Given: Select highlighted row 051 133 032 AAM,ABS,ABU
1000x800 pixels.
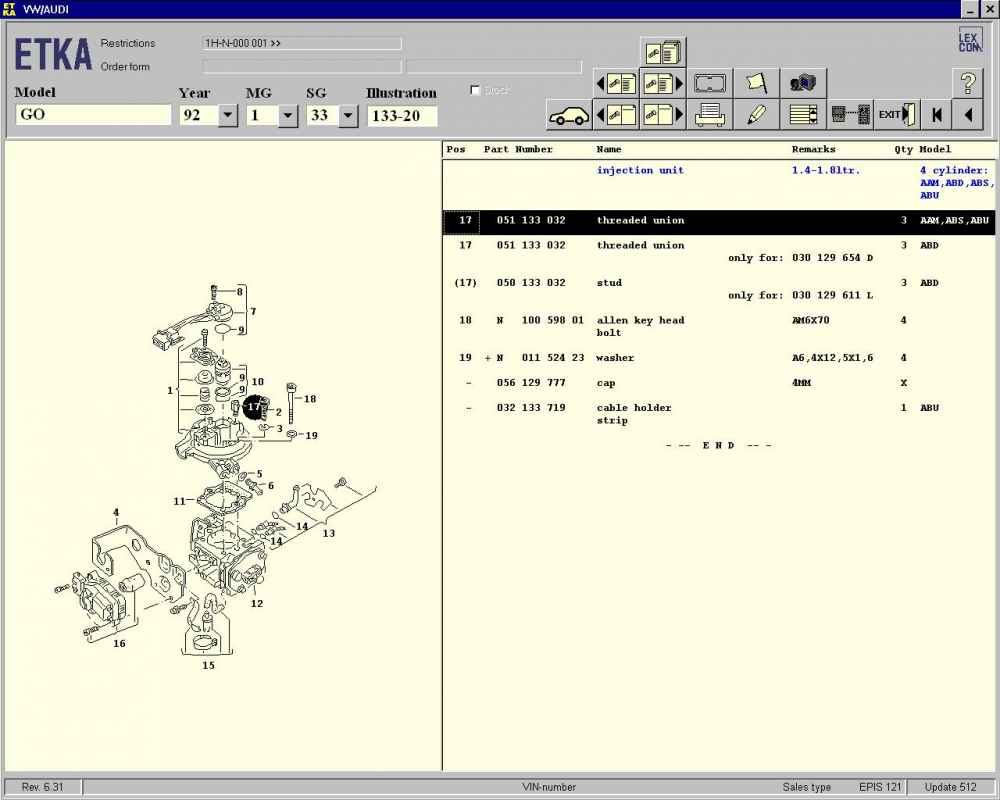Looking at the screenshot, I should point(719,221).
